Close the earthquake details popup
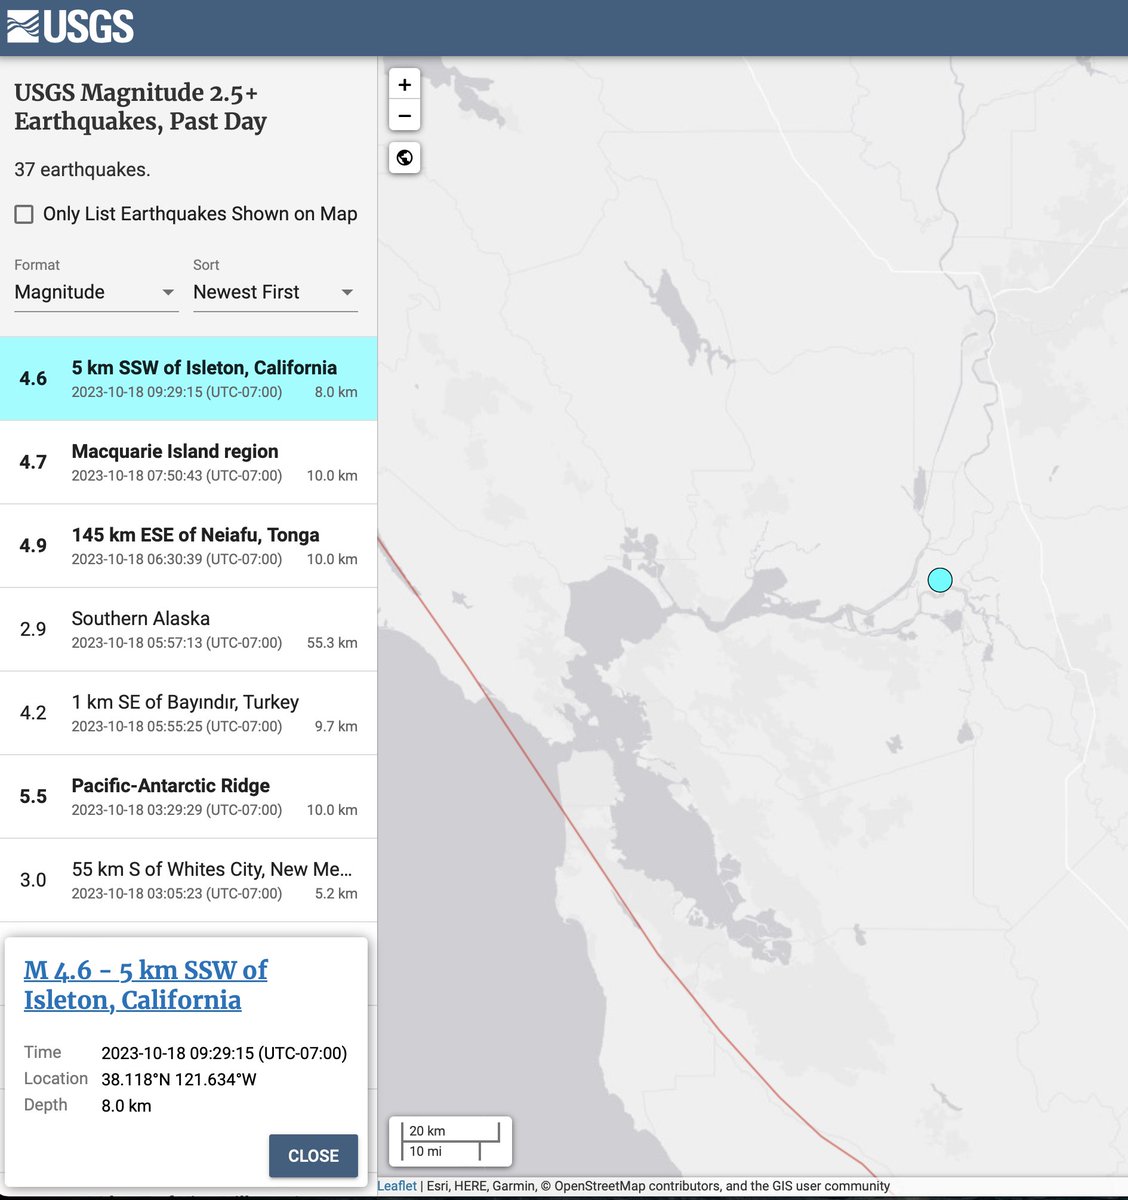 [313, 1156]
